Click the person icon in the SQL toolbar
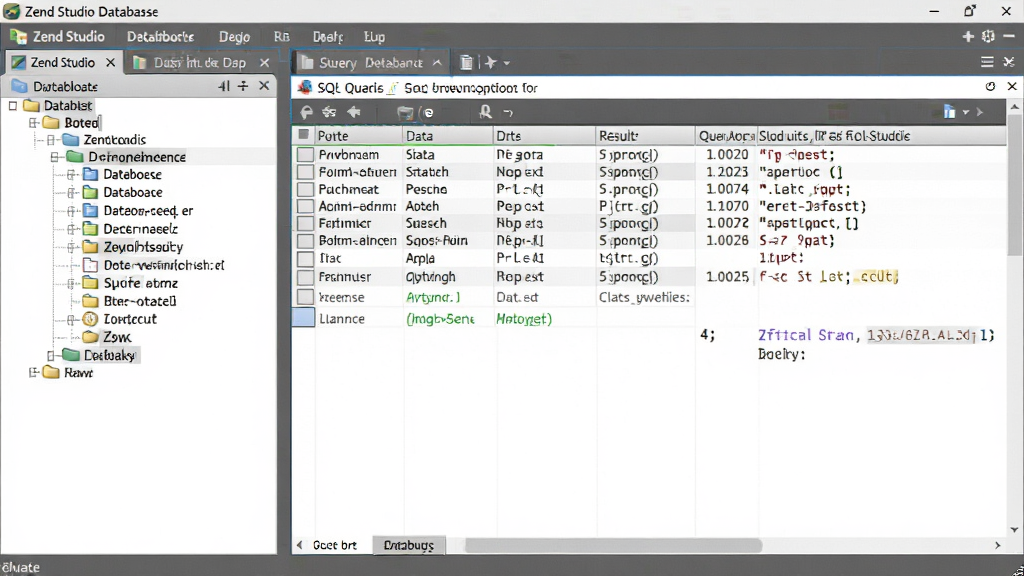This screenshot has height=576, width=1024. click(485, 112)
